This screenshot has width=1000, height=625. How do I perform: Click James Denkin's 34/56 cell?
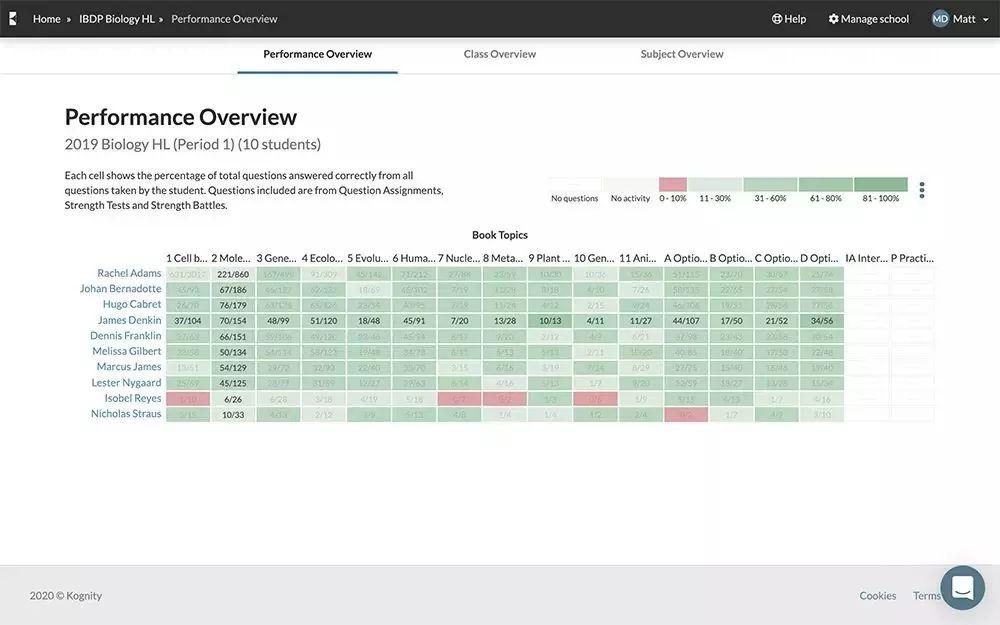point(821,321)
